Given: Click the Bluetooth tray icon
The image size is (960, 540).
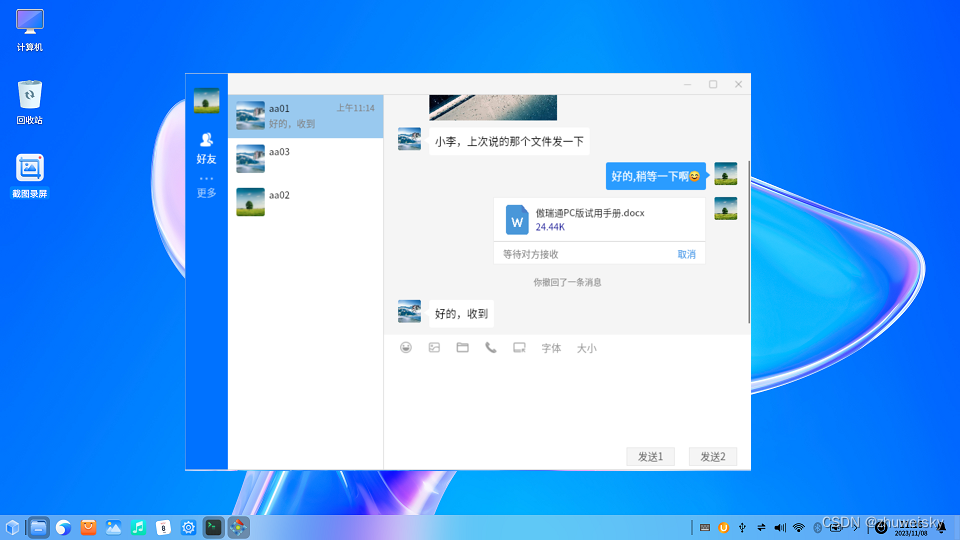Looking at the screenshot, I should [x=817, y=528].
